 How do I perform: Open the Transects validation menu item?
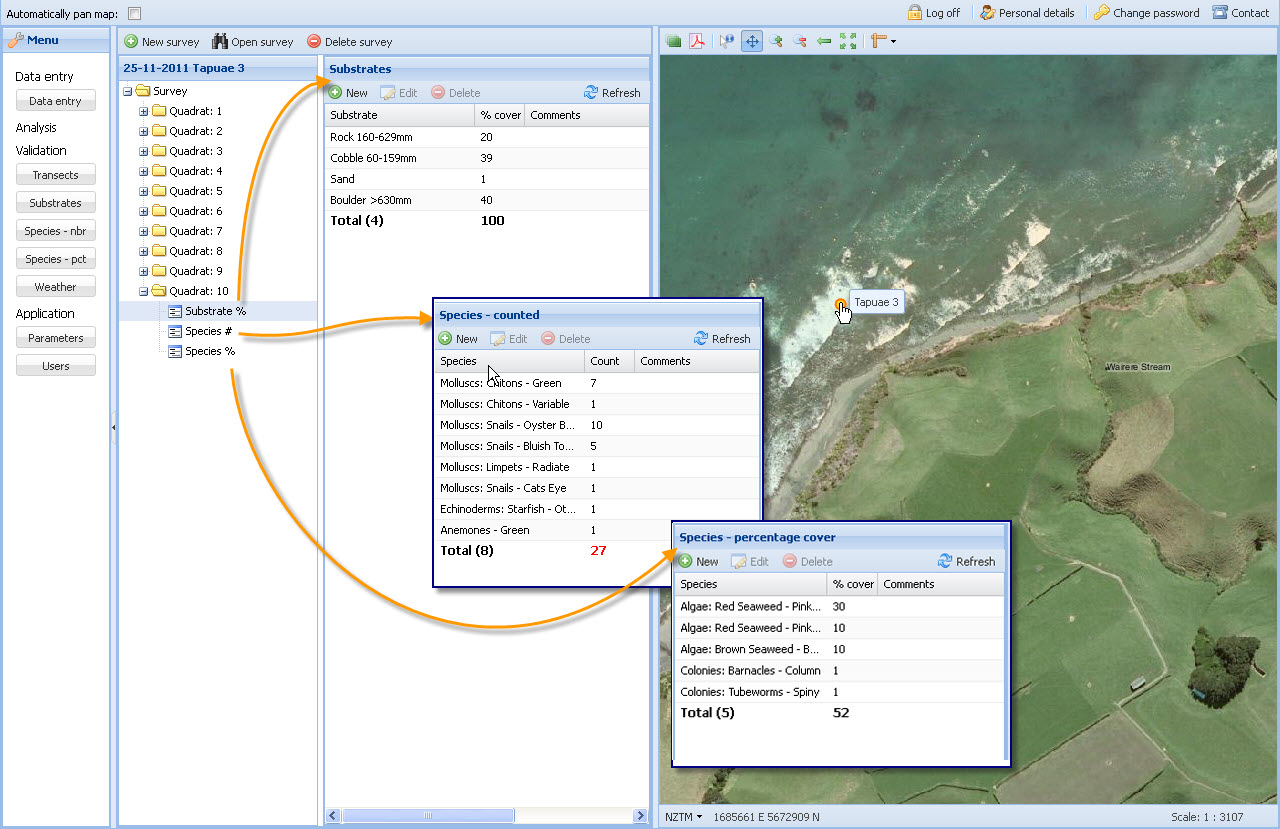55,175
